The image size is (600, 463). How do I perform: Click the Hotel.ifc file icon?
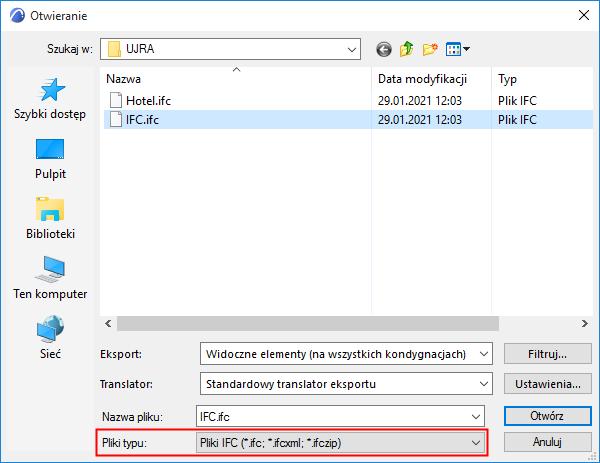pyautogui.click(x=116, y=100)
